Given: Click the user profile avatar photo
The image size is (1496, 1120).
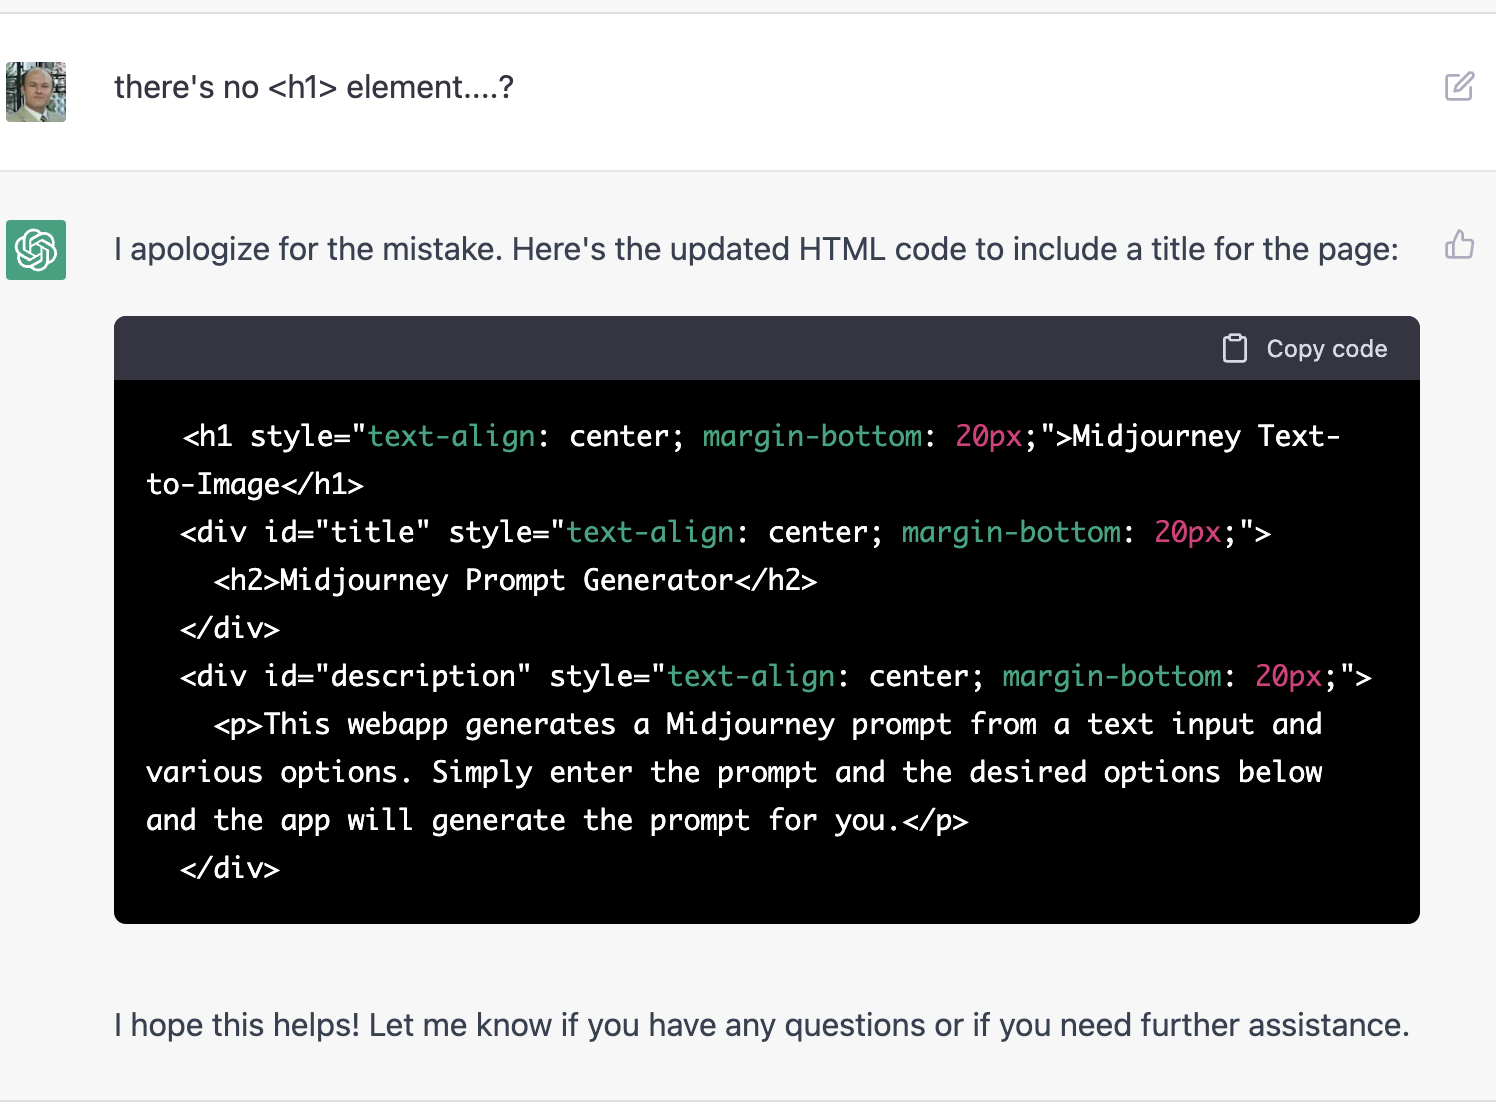Looking at the screenshot, I should (36, 92).
